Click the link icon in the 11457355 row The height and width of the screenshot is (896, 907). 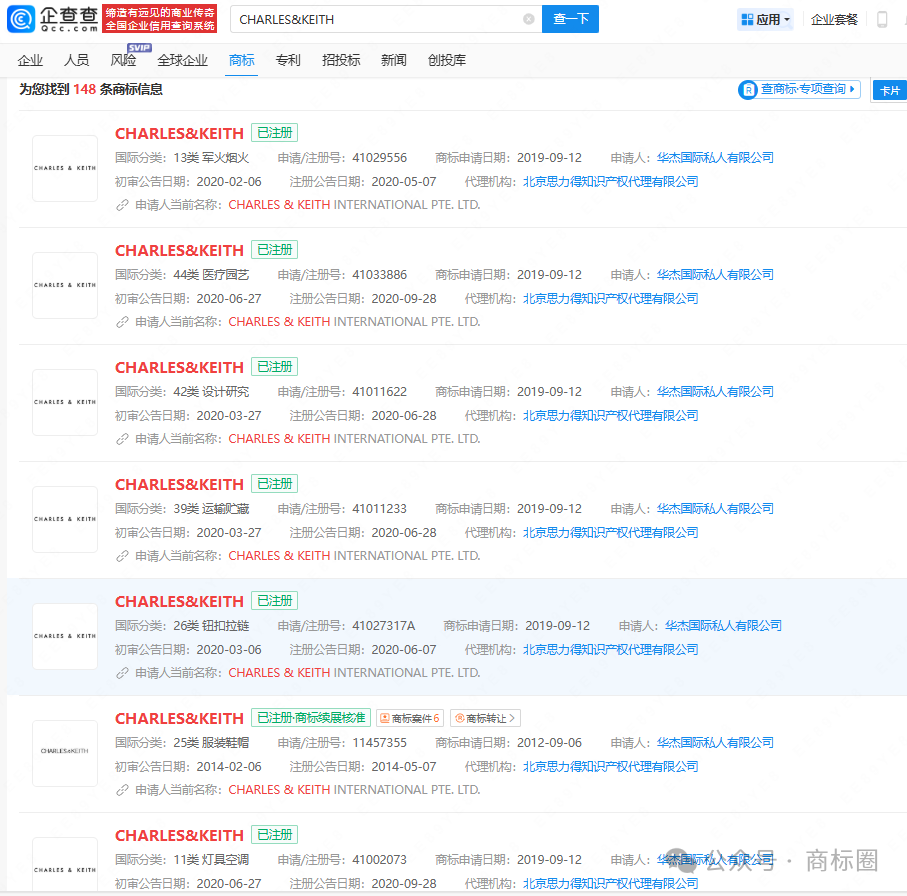pos(122,790)
